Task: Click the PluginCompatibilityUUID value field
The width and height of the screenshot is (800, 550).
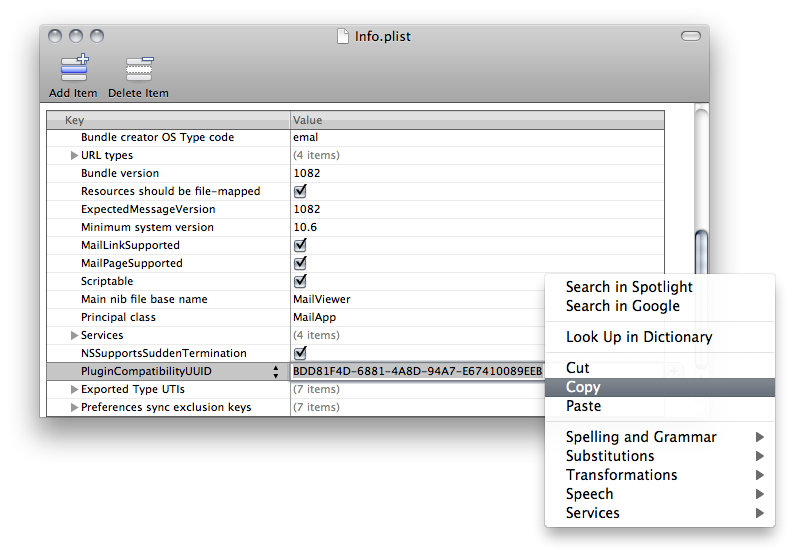Action: tap(417, 371)
